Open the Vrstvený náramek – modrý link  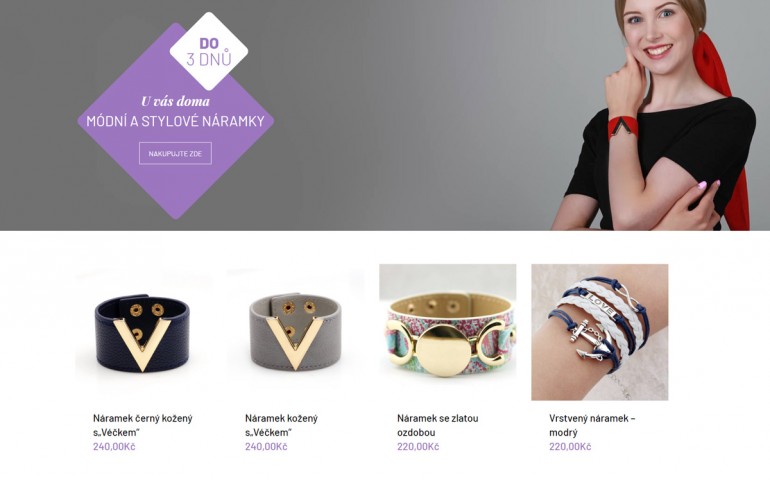[592, 425]
